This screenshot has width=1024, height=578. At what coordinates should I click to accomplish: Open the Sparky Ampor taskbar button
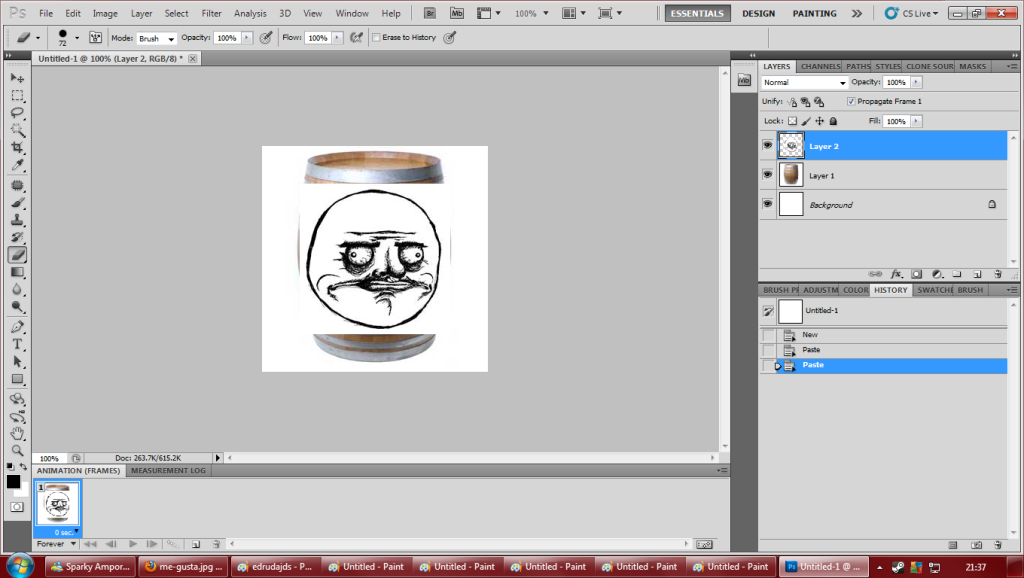91,567
